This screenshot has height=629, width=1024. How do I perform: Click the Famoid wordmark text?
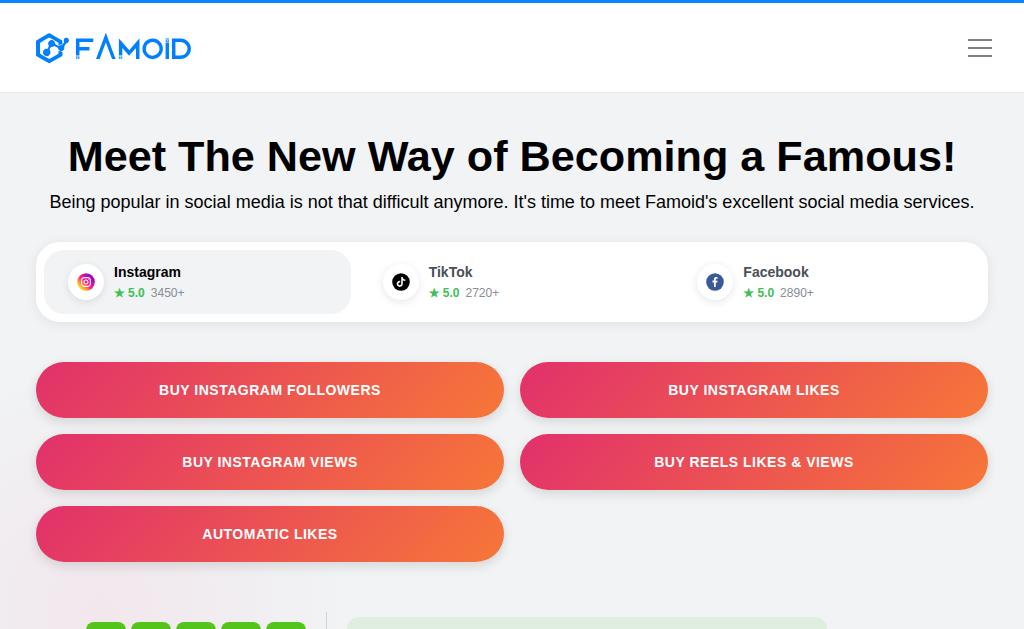tap(133, 48)
